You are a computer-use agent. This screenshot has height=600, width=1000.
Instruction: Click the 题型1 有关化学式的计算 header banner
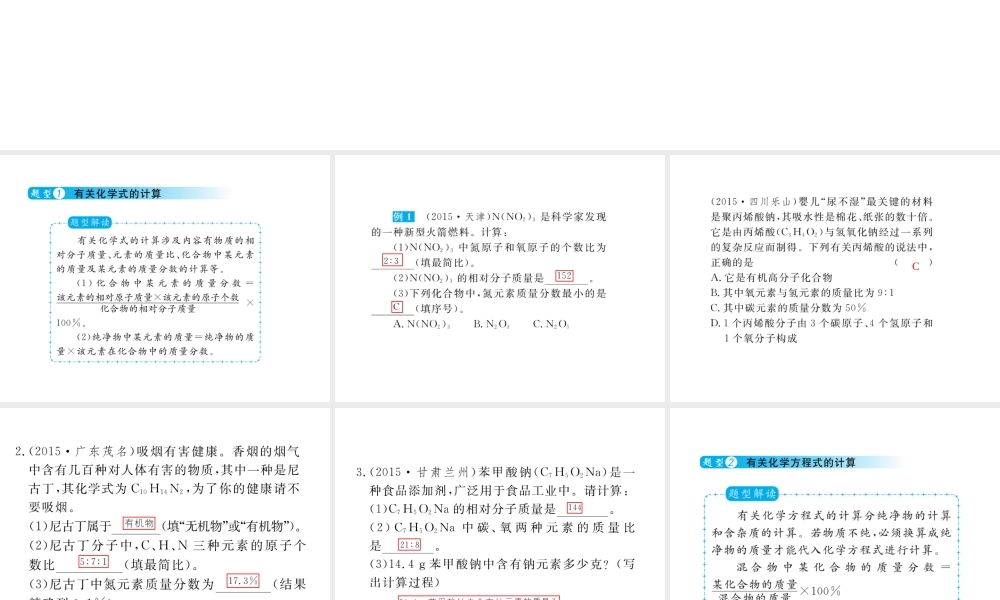tap(129, 193)
